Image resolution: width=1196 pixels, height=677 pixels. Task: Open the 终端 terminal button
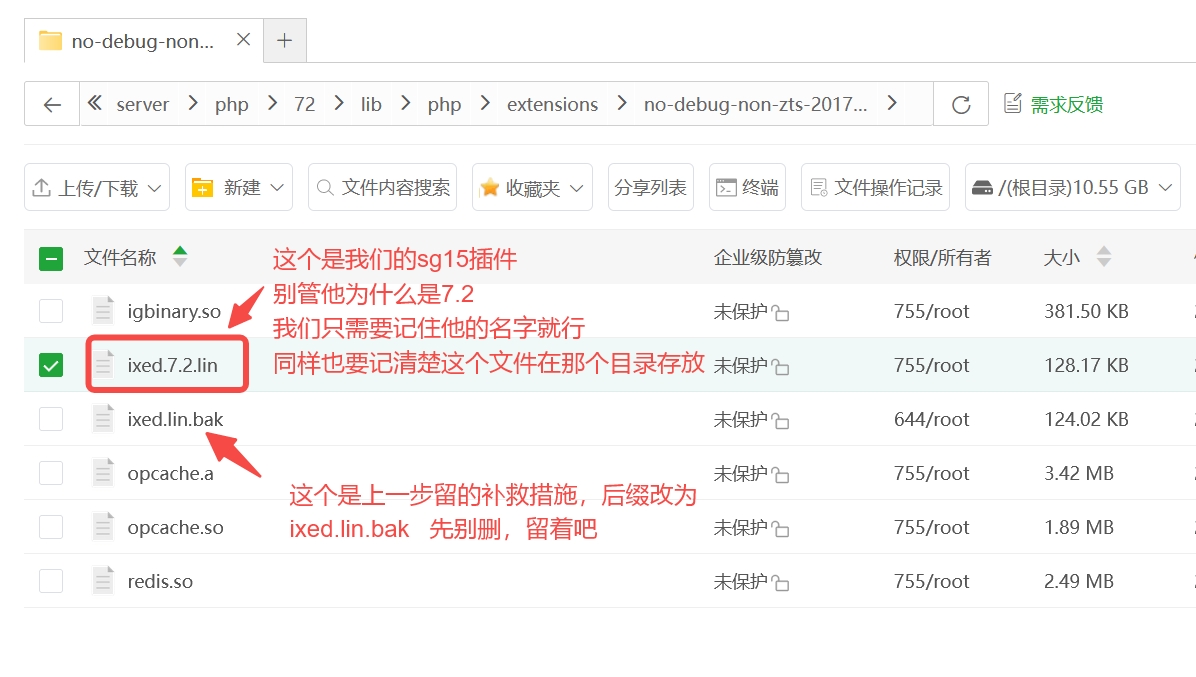747,187
